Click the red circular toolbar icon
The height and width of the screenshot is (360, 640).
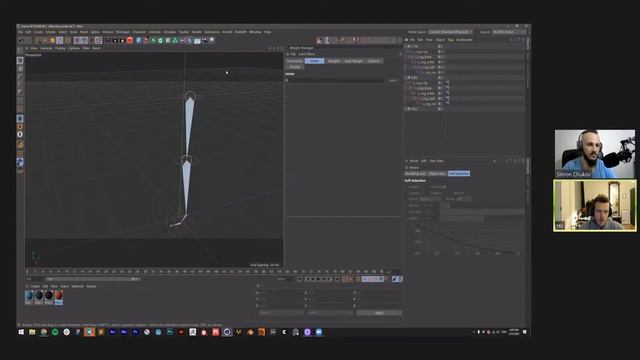130,40
